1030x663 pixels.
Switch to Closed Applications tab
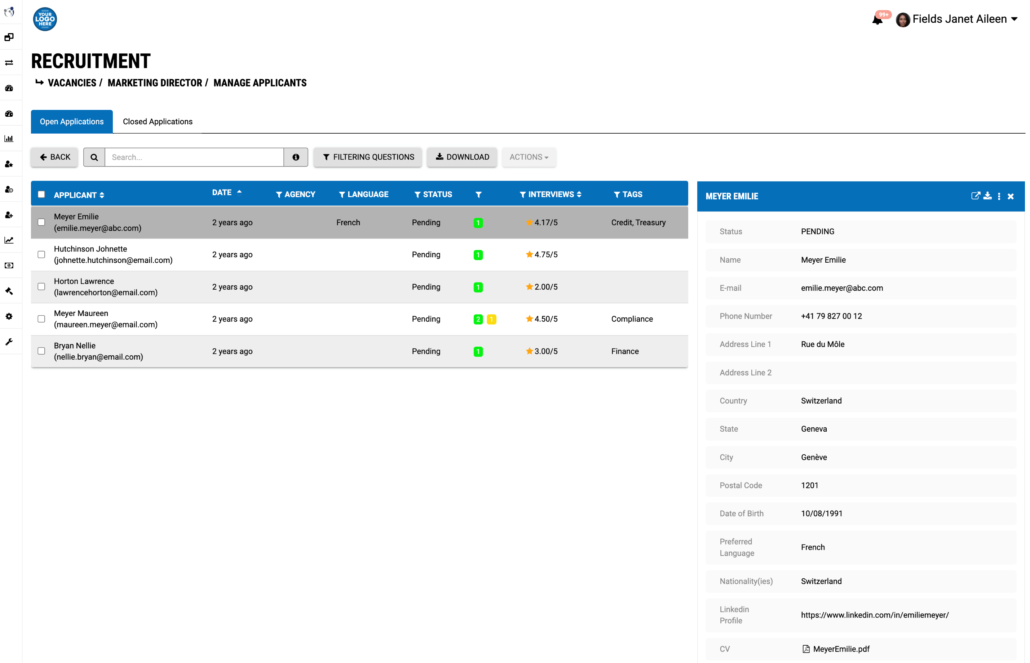[x=157, y=122]
